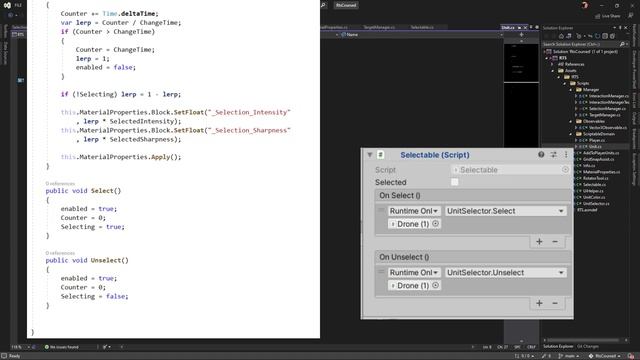Open object picker for On Unselect Drone (1)
The width and height of the screenshot is (640, 360).
(x=436, y=285)
